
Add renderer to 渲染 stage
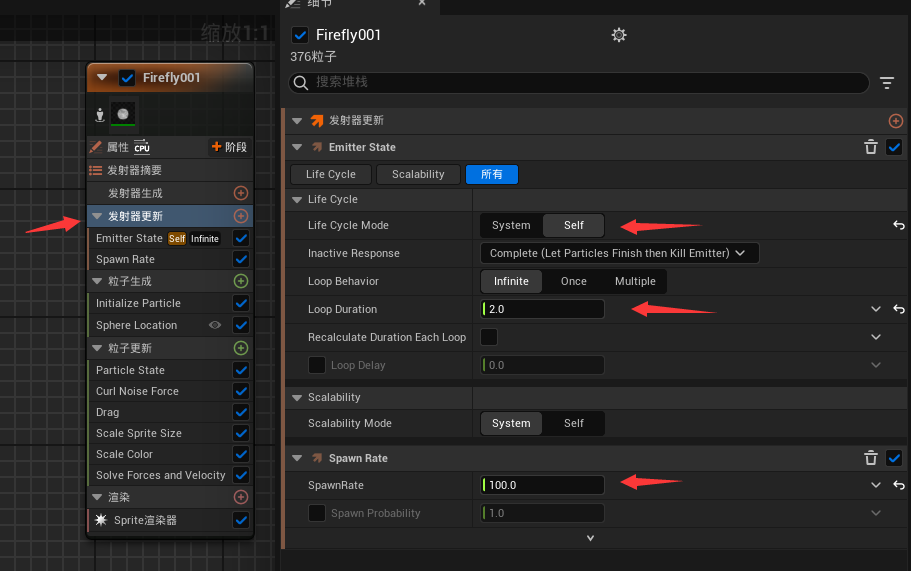click(x=241, y=497)
